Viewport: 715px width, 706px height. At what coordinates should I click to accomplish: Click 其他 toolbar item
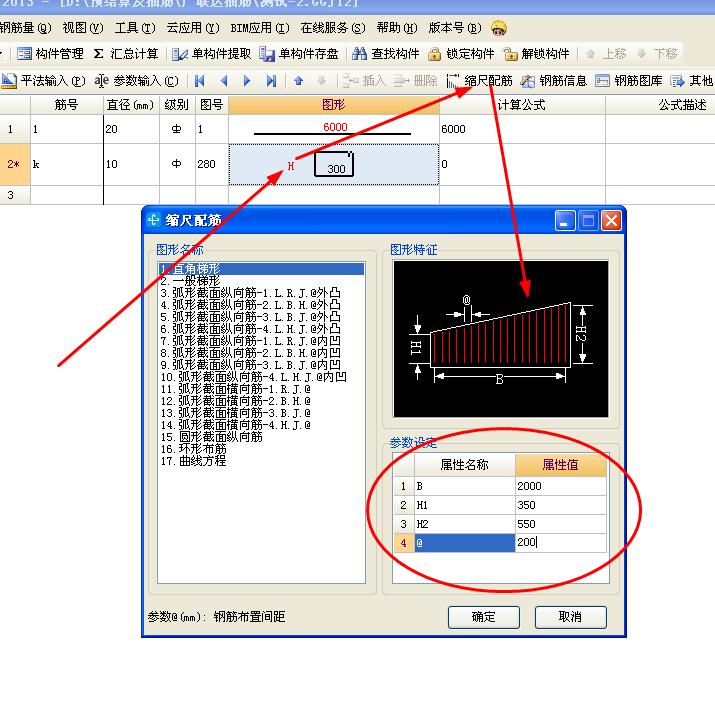tap(691, 81)
